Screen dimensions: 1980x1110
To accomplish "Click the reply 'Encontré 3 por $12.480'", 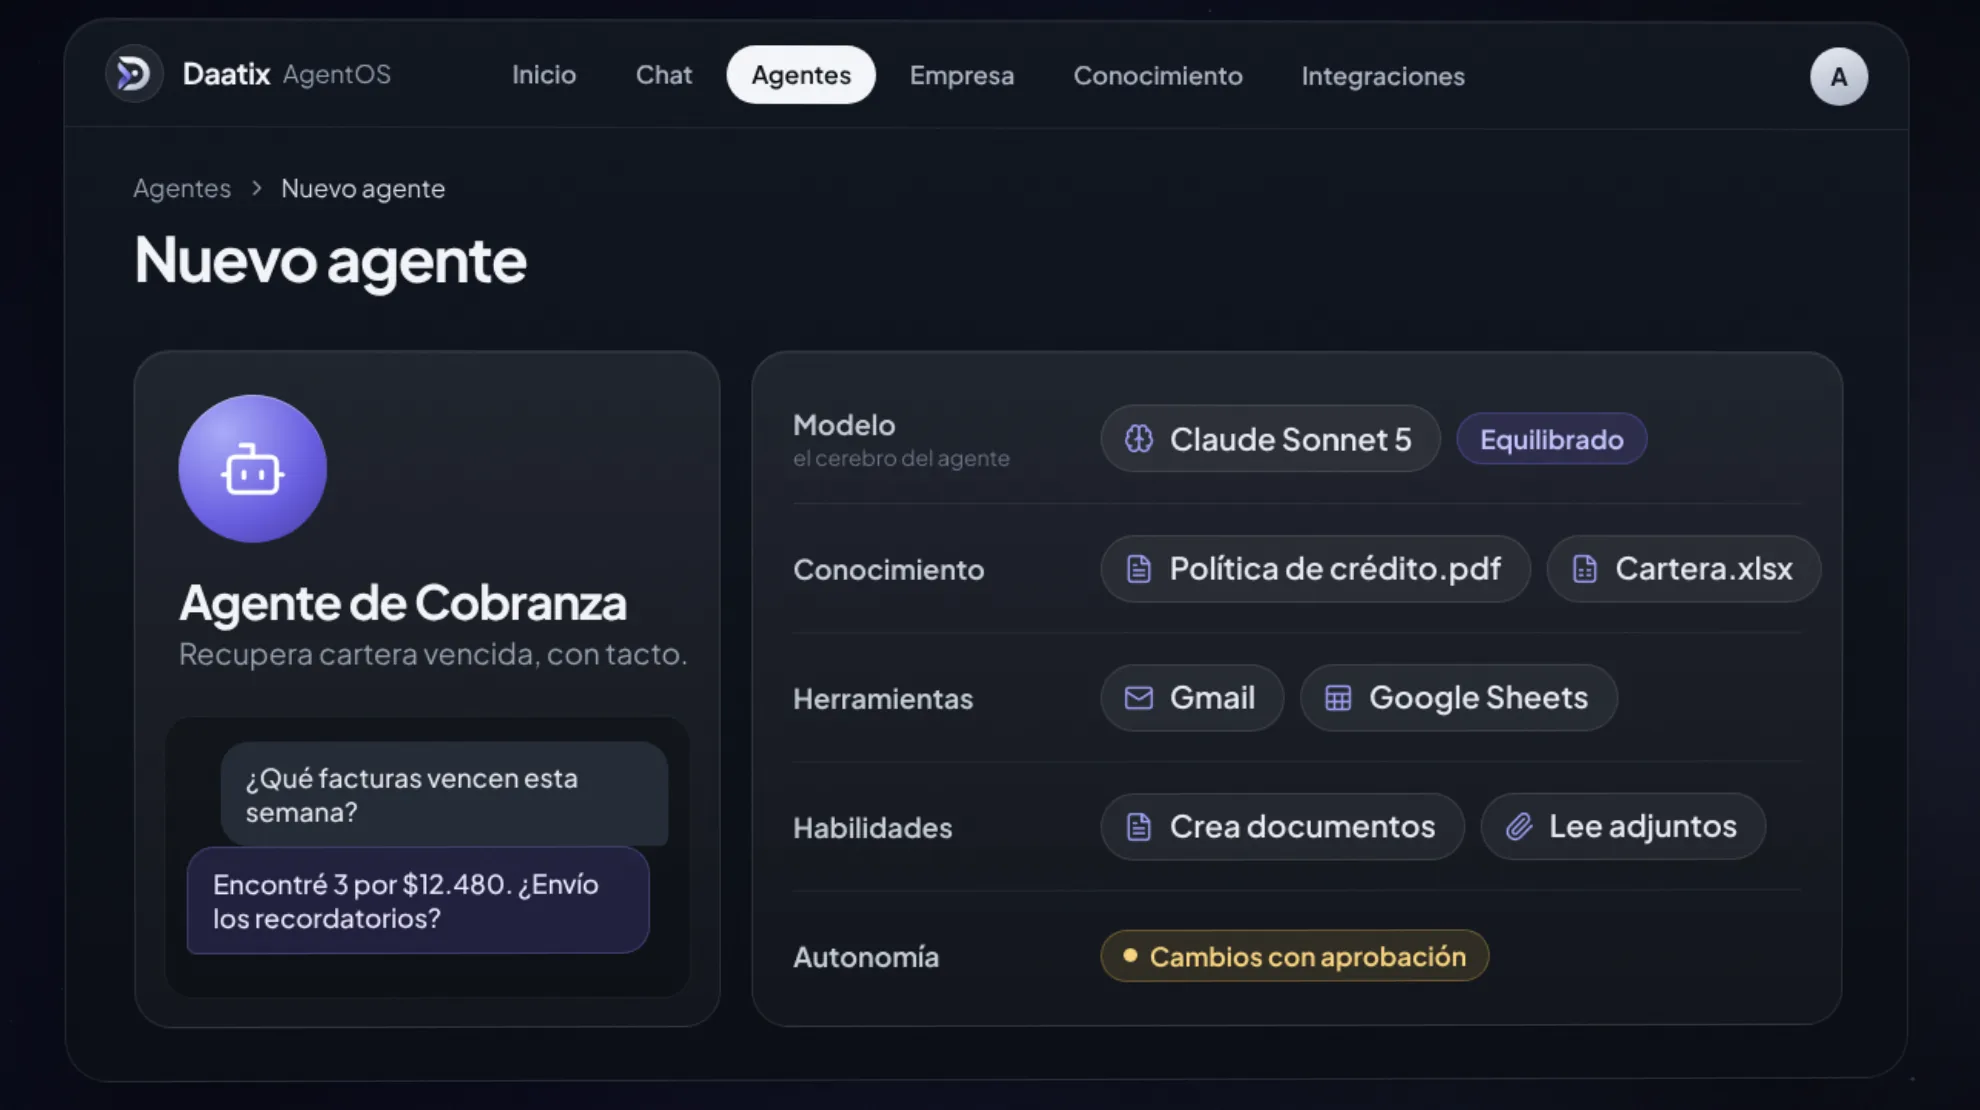I will 418,901.
